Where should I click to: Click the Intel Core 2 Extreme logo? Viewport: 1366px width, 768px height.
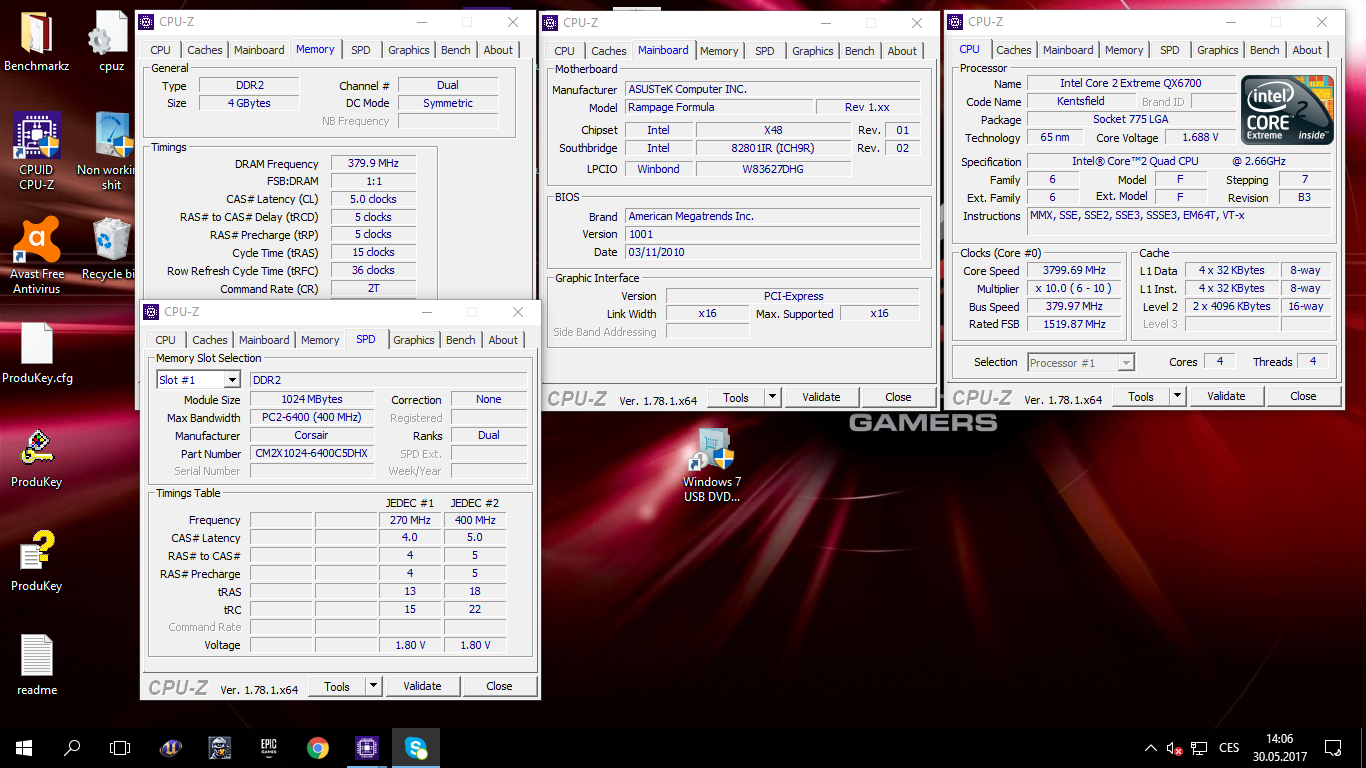1288,110
